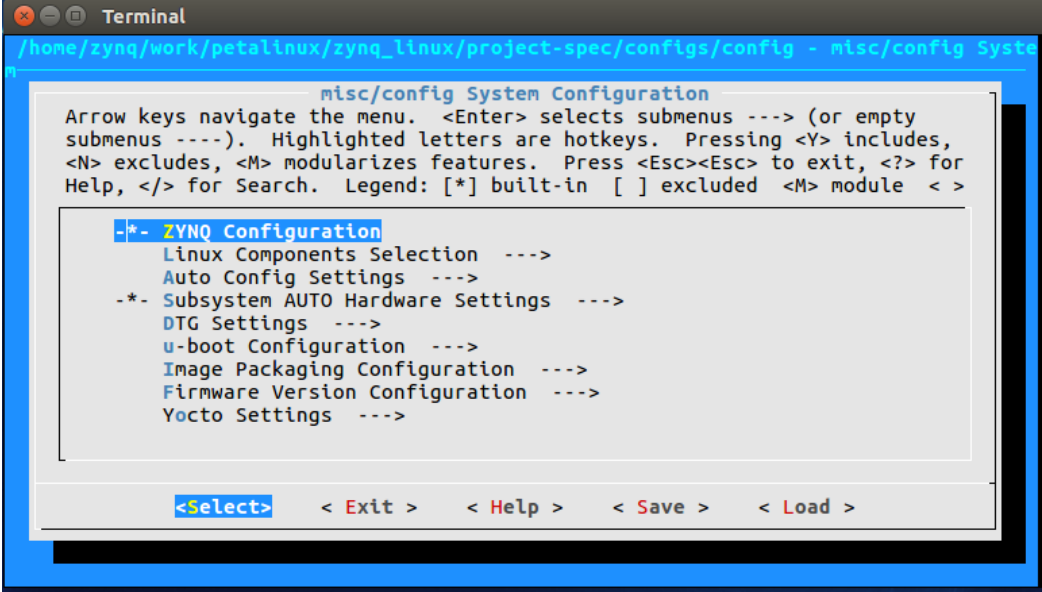Open the DTG Settings submenu

coord(234,323)
